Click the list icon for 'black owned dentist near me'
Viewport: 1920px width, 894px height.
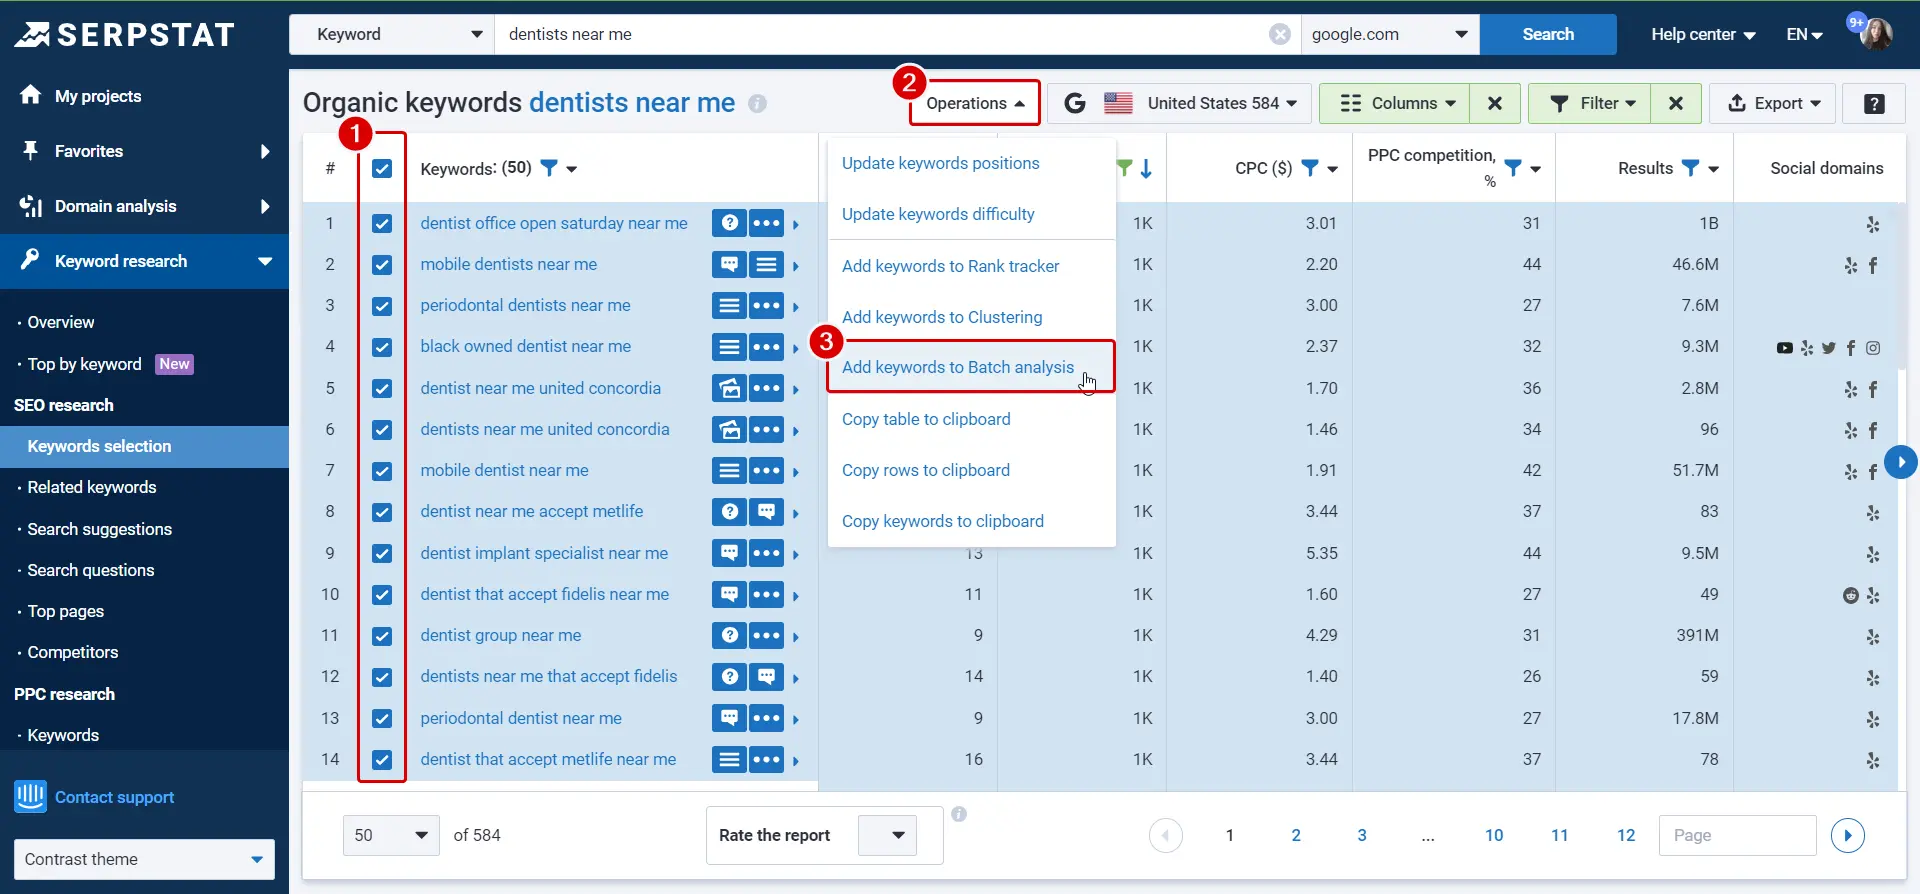pyautogui.click(x=730, y=346)
